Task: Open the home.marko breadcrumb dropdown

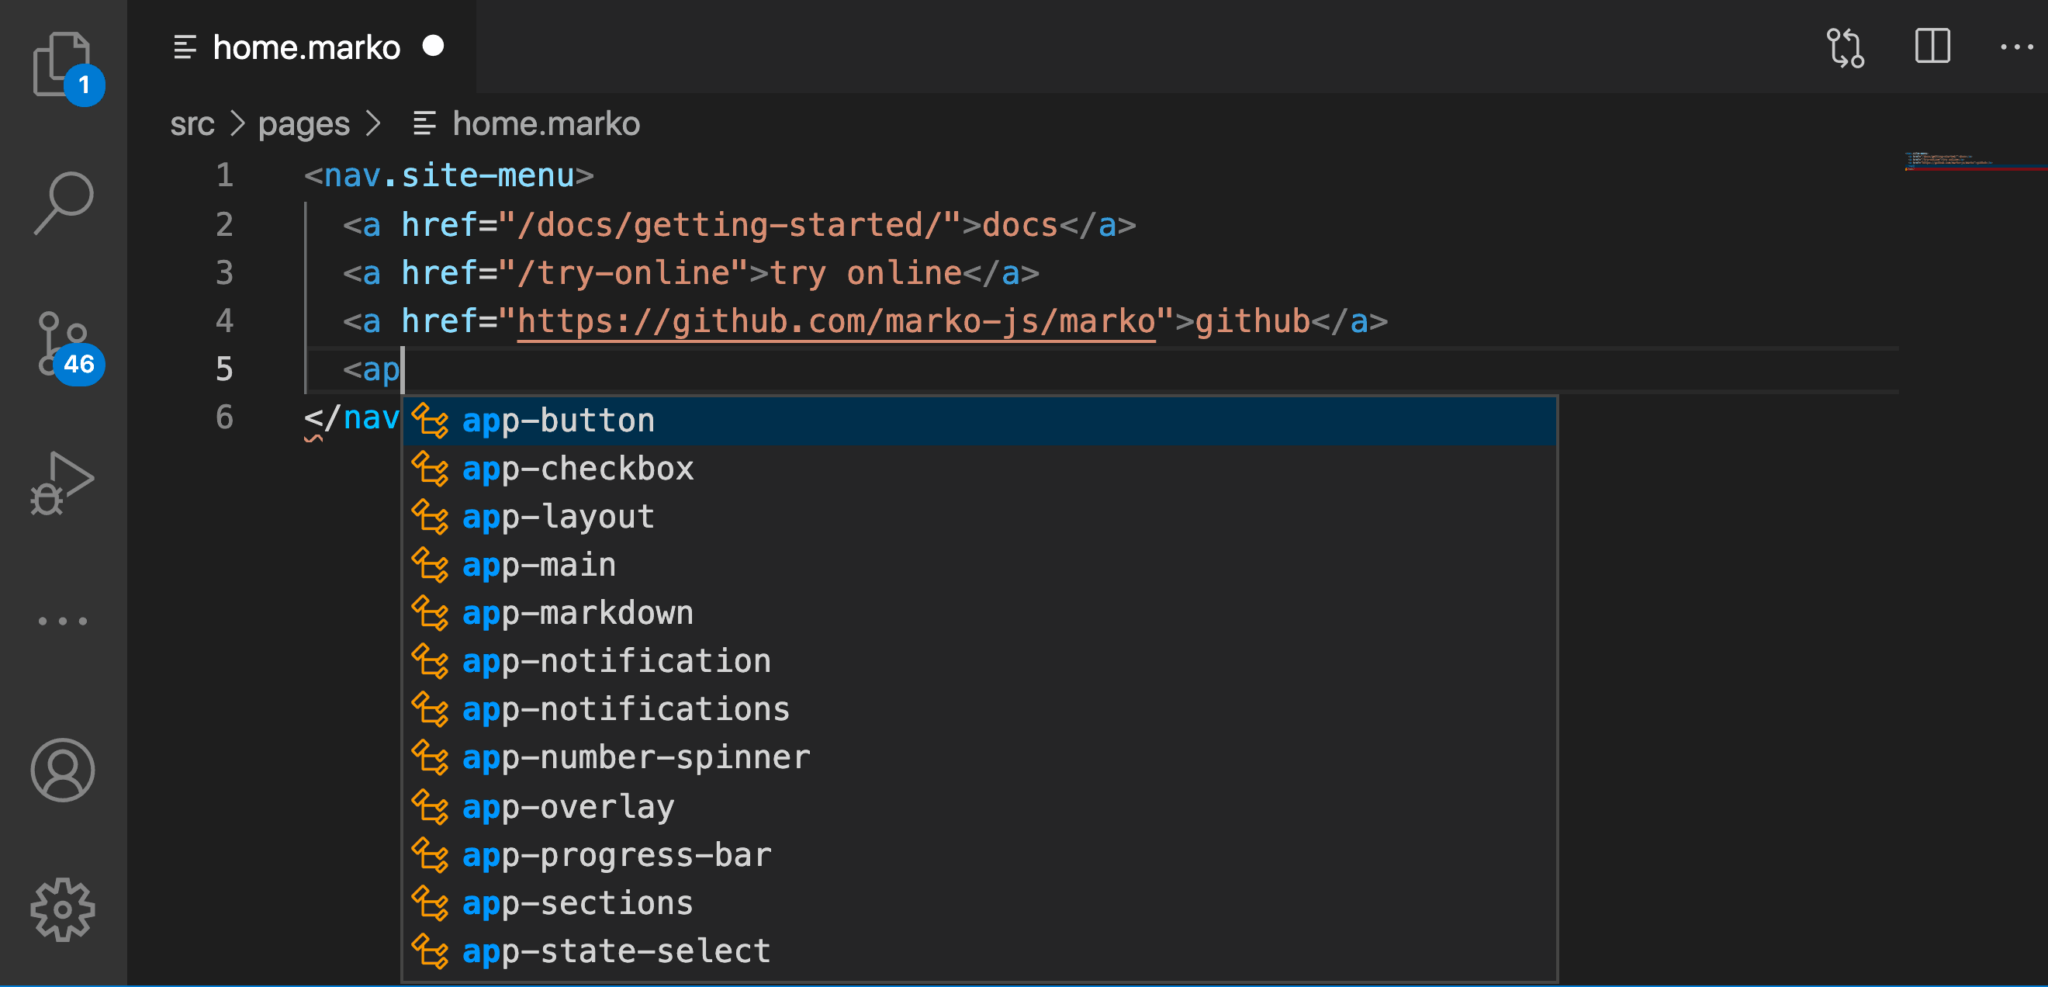Action: pos(546,123)
